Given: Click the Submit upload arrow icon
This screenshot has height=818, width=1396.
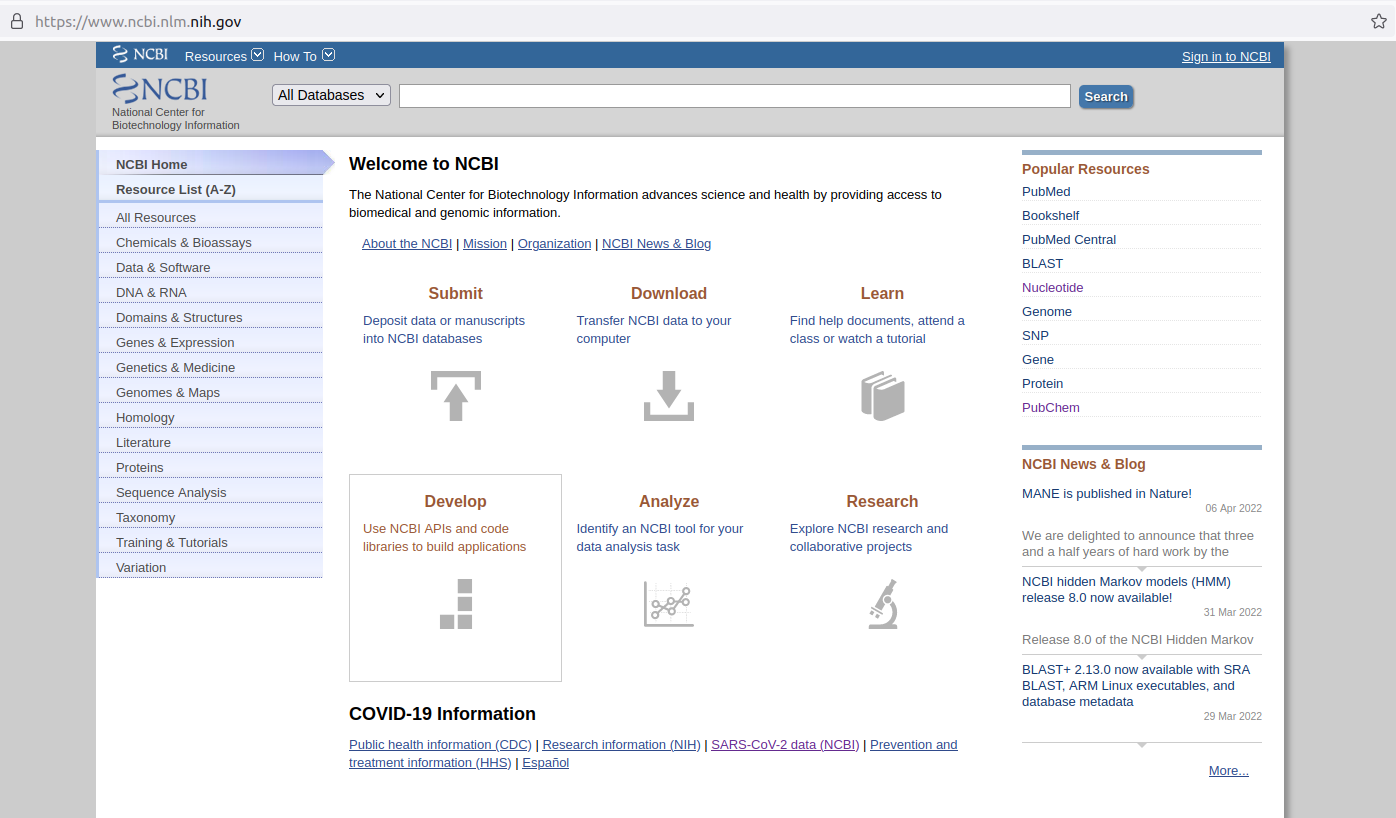Looking at the screenshot, I should coord(455,395).
